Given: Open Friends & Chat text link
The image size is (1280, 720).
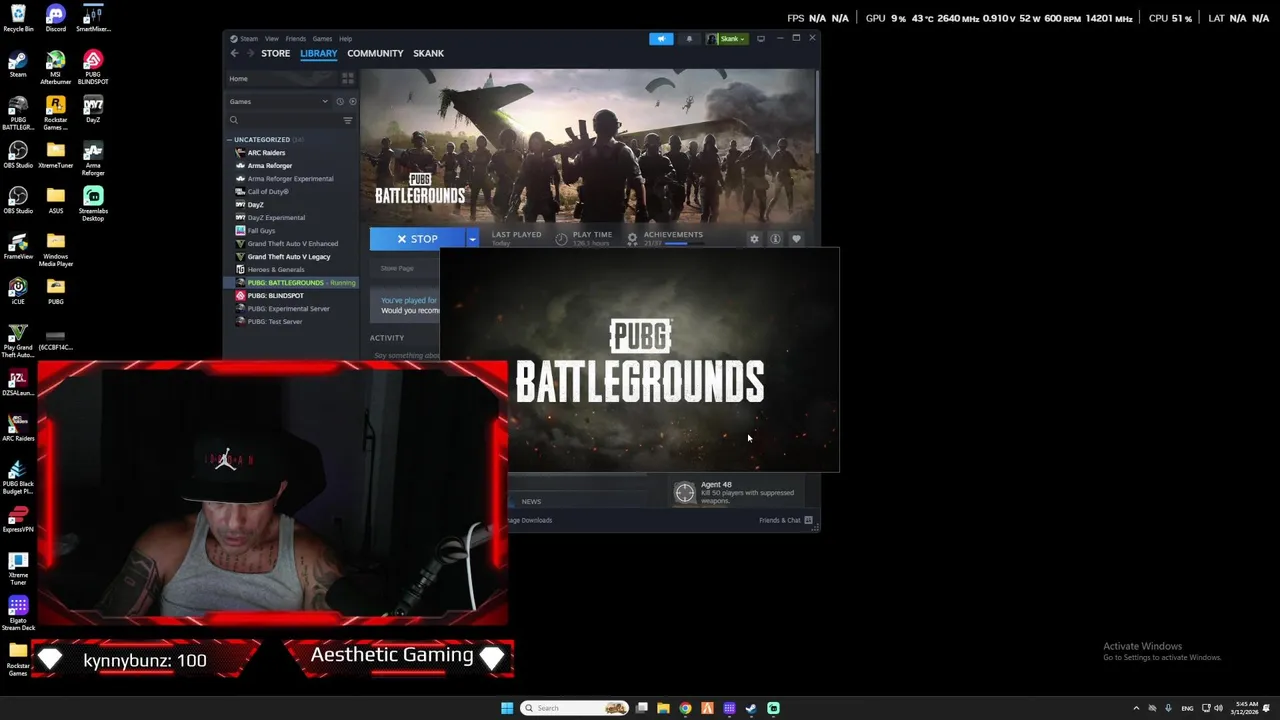Looking at the screenshot, I should point(779,520).
